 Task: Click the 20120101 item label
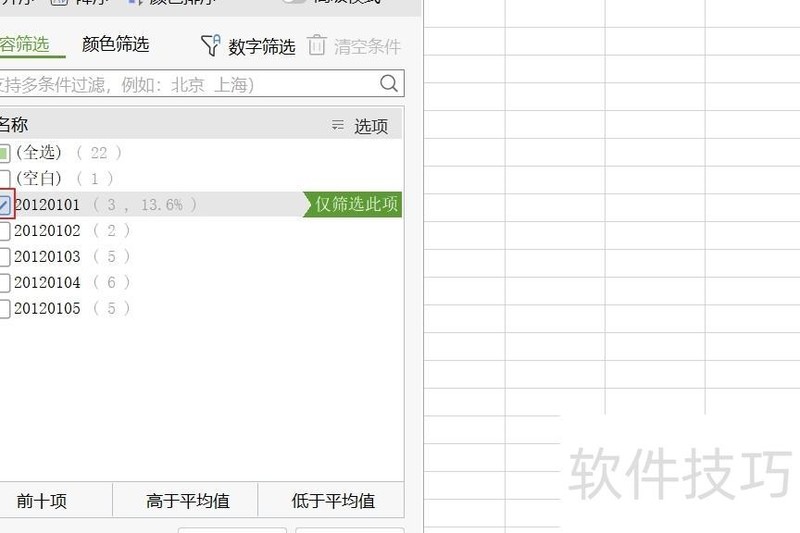[47, 205]
